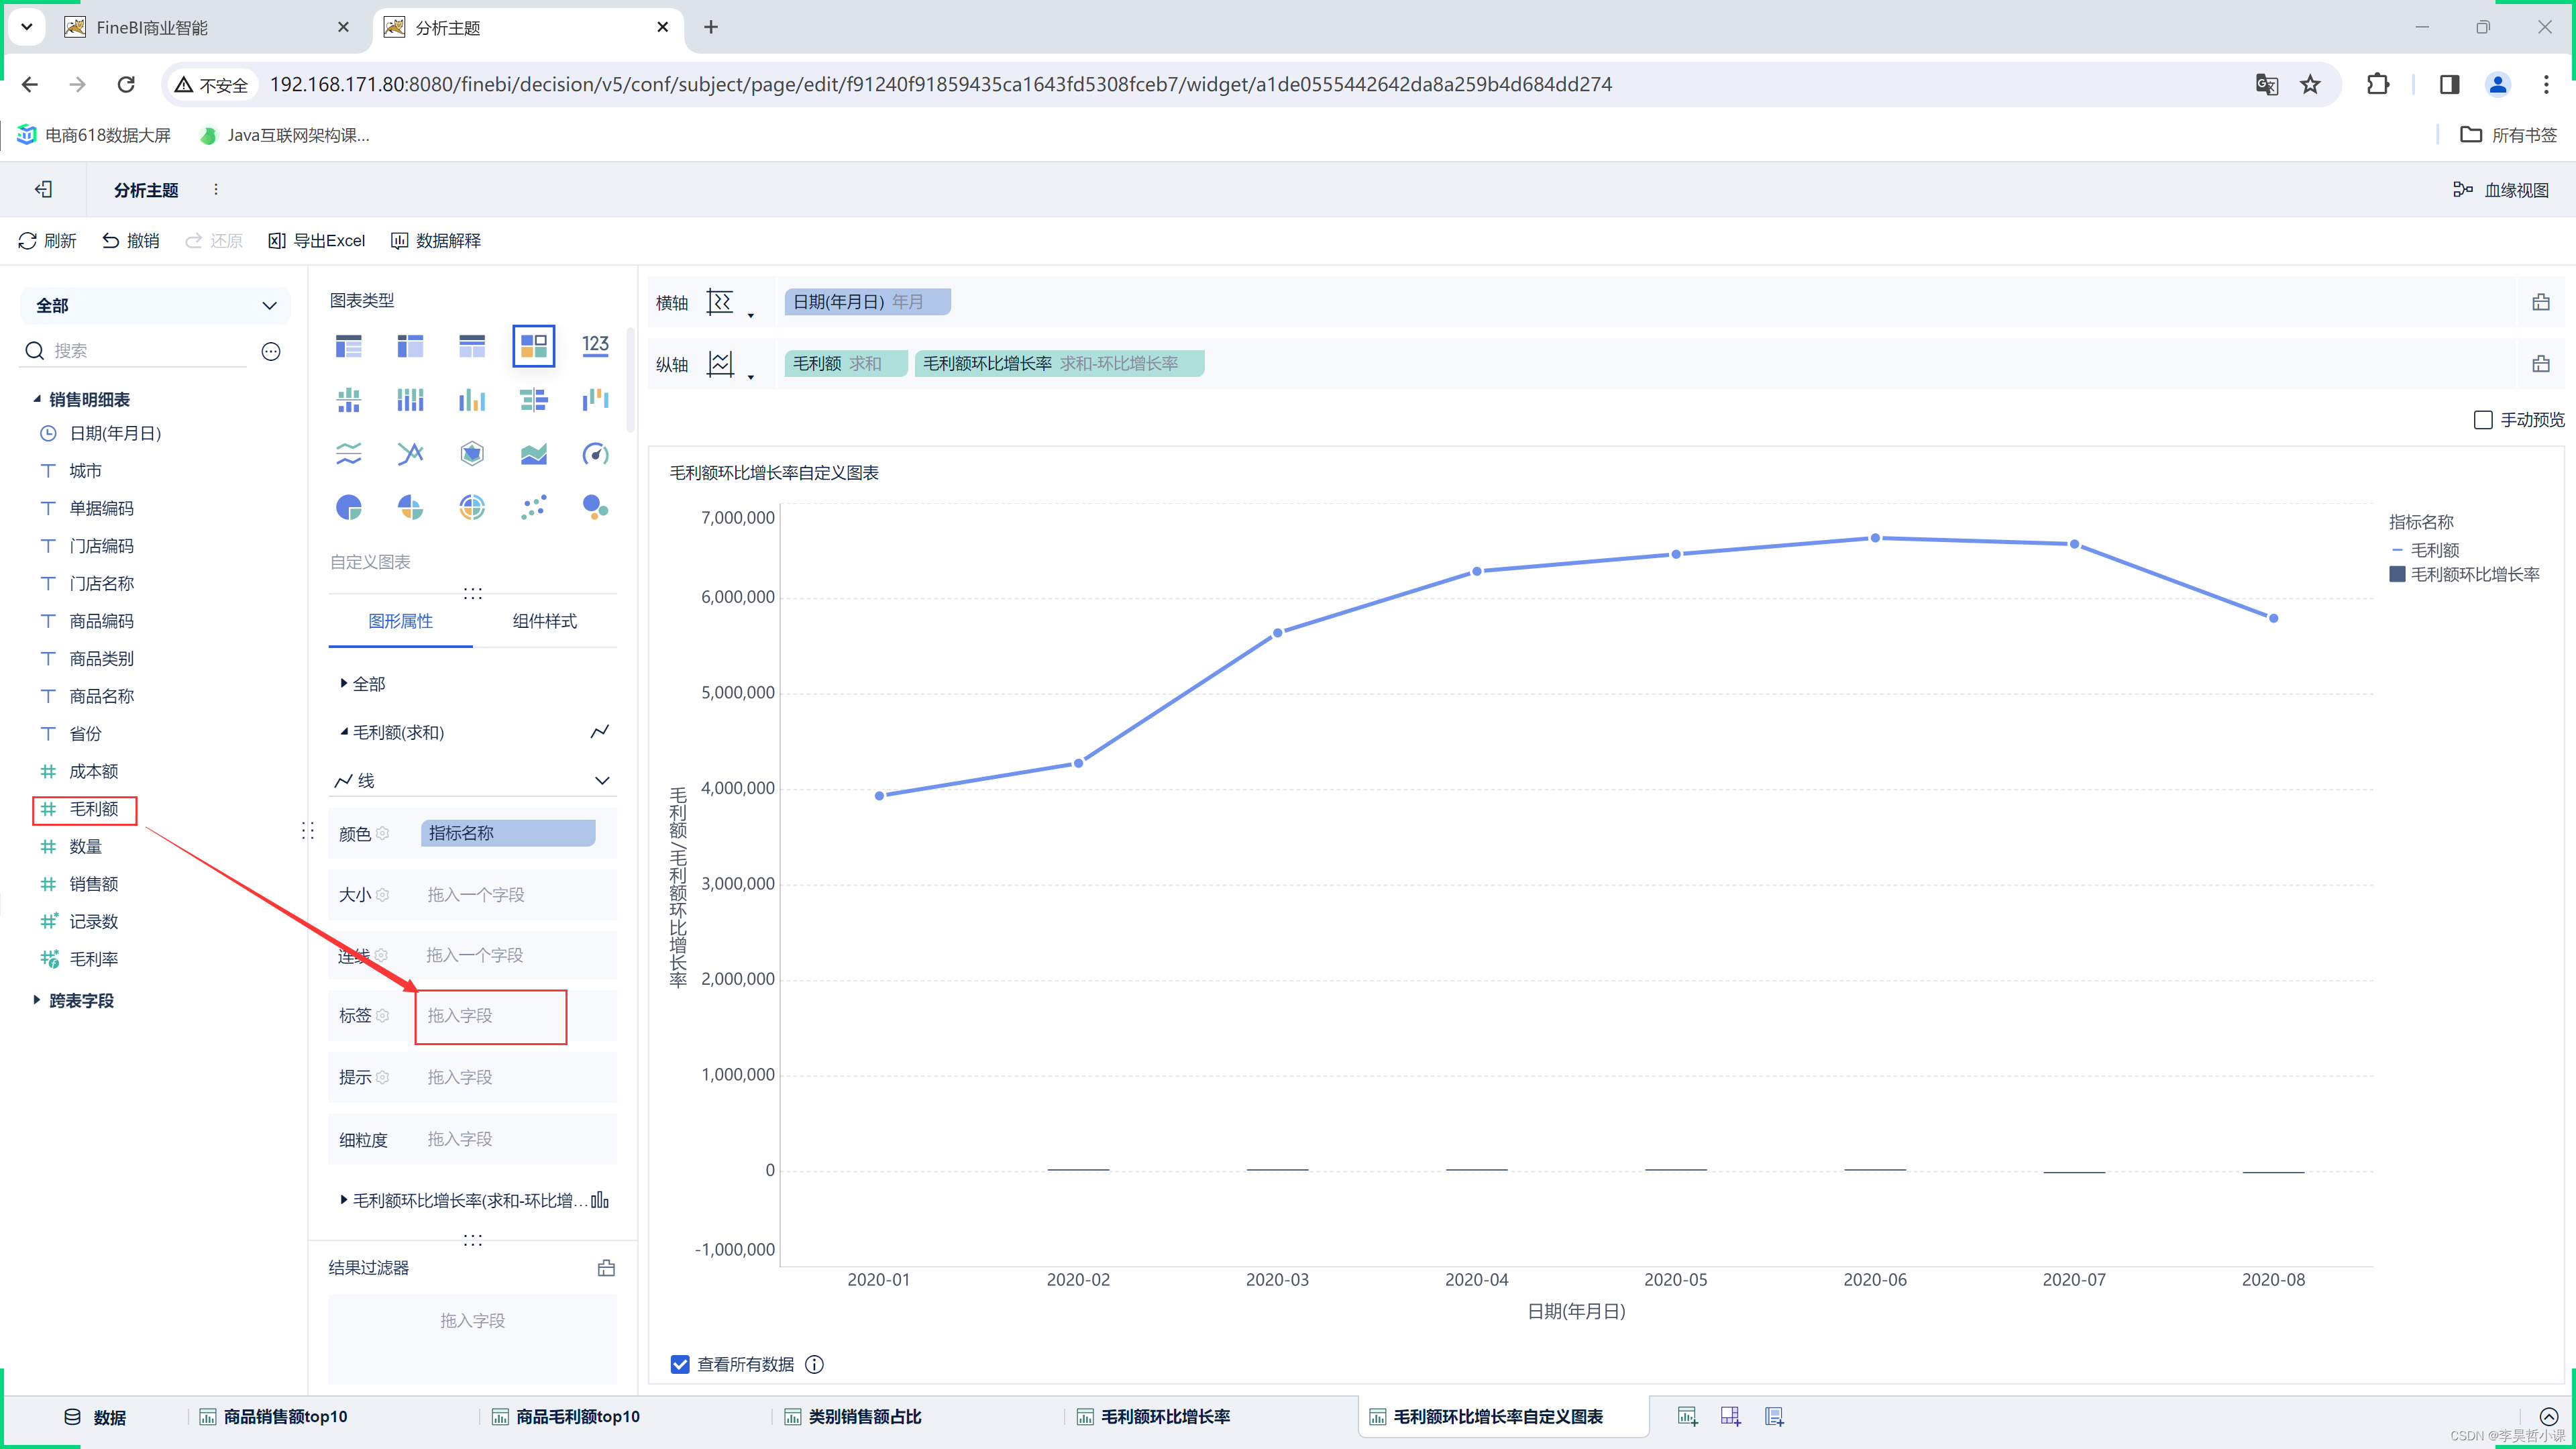The height and width of the screenshot is (1449, 2576).
Task: Open the 毛利额环比增长率 bottom tab
Action: click(1154, 1417)
